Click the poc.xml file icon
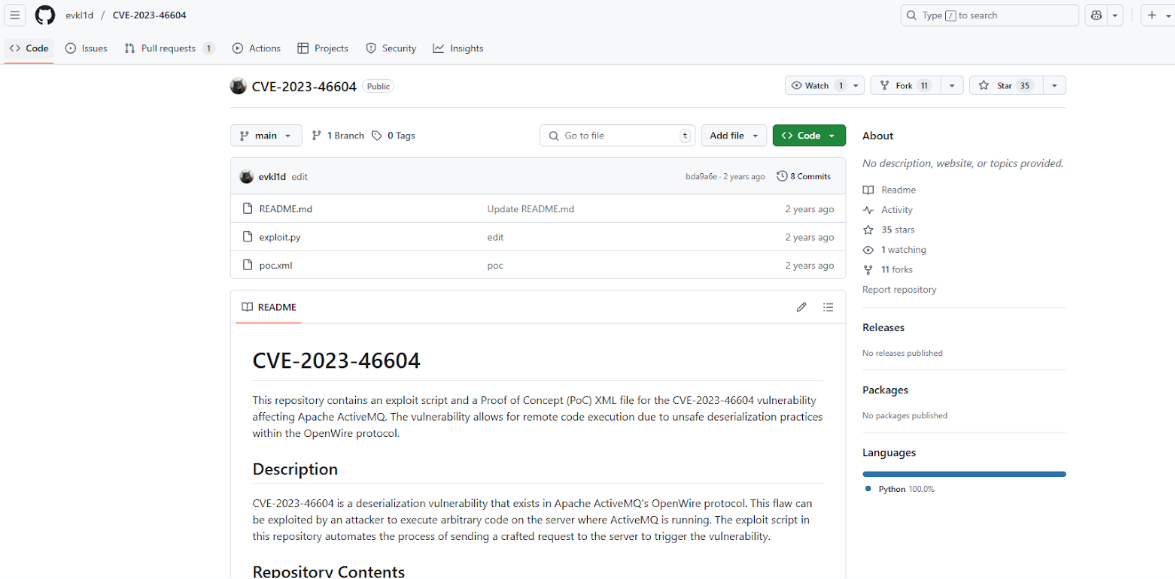 coord(247,265)
